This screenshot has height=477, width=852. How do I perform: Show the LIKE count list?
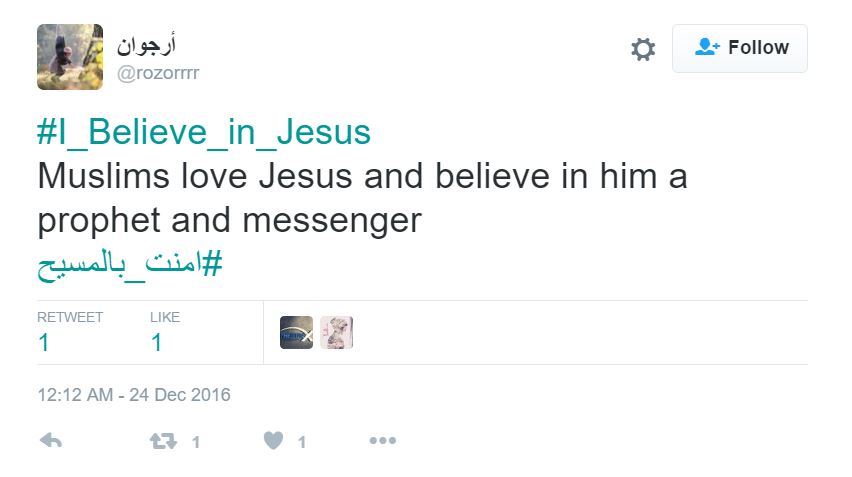(x=165, y=332)
